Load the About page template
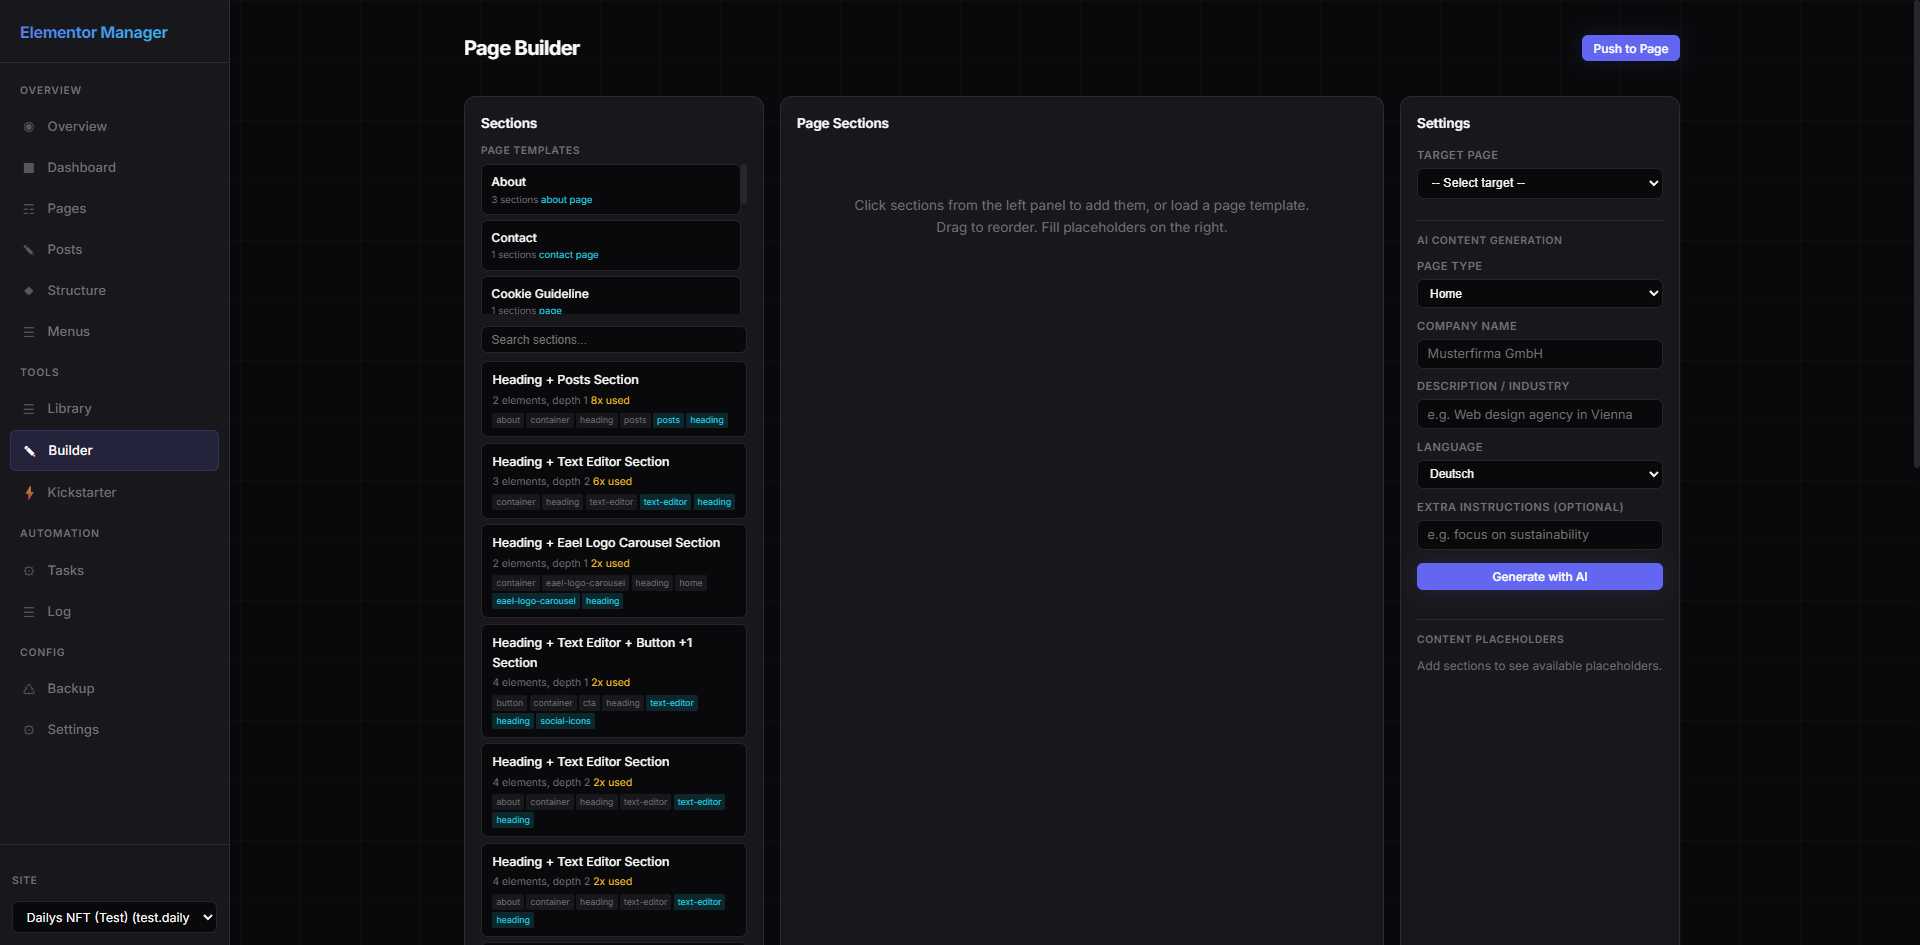 (610, 190)
